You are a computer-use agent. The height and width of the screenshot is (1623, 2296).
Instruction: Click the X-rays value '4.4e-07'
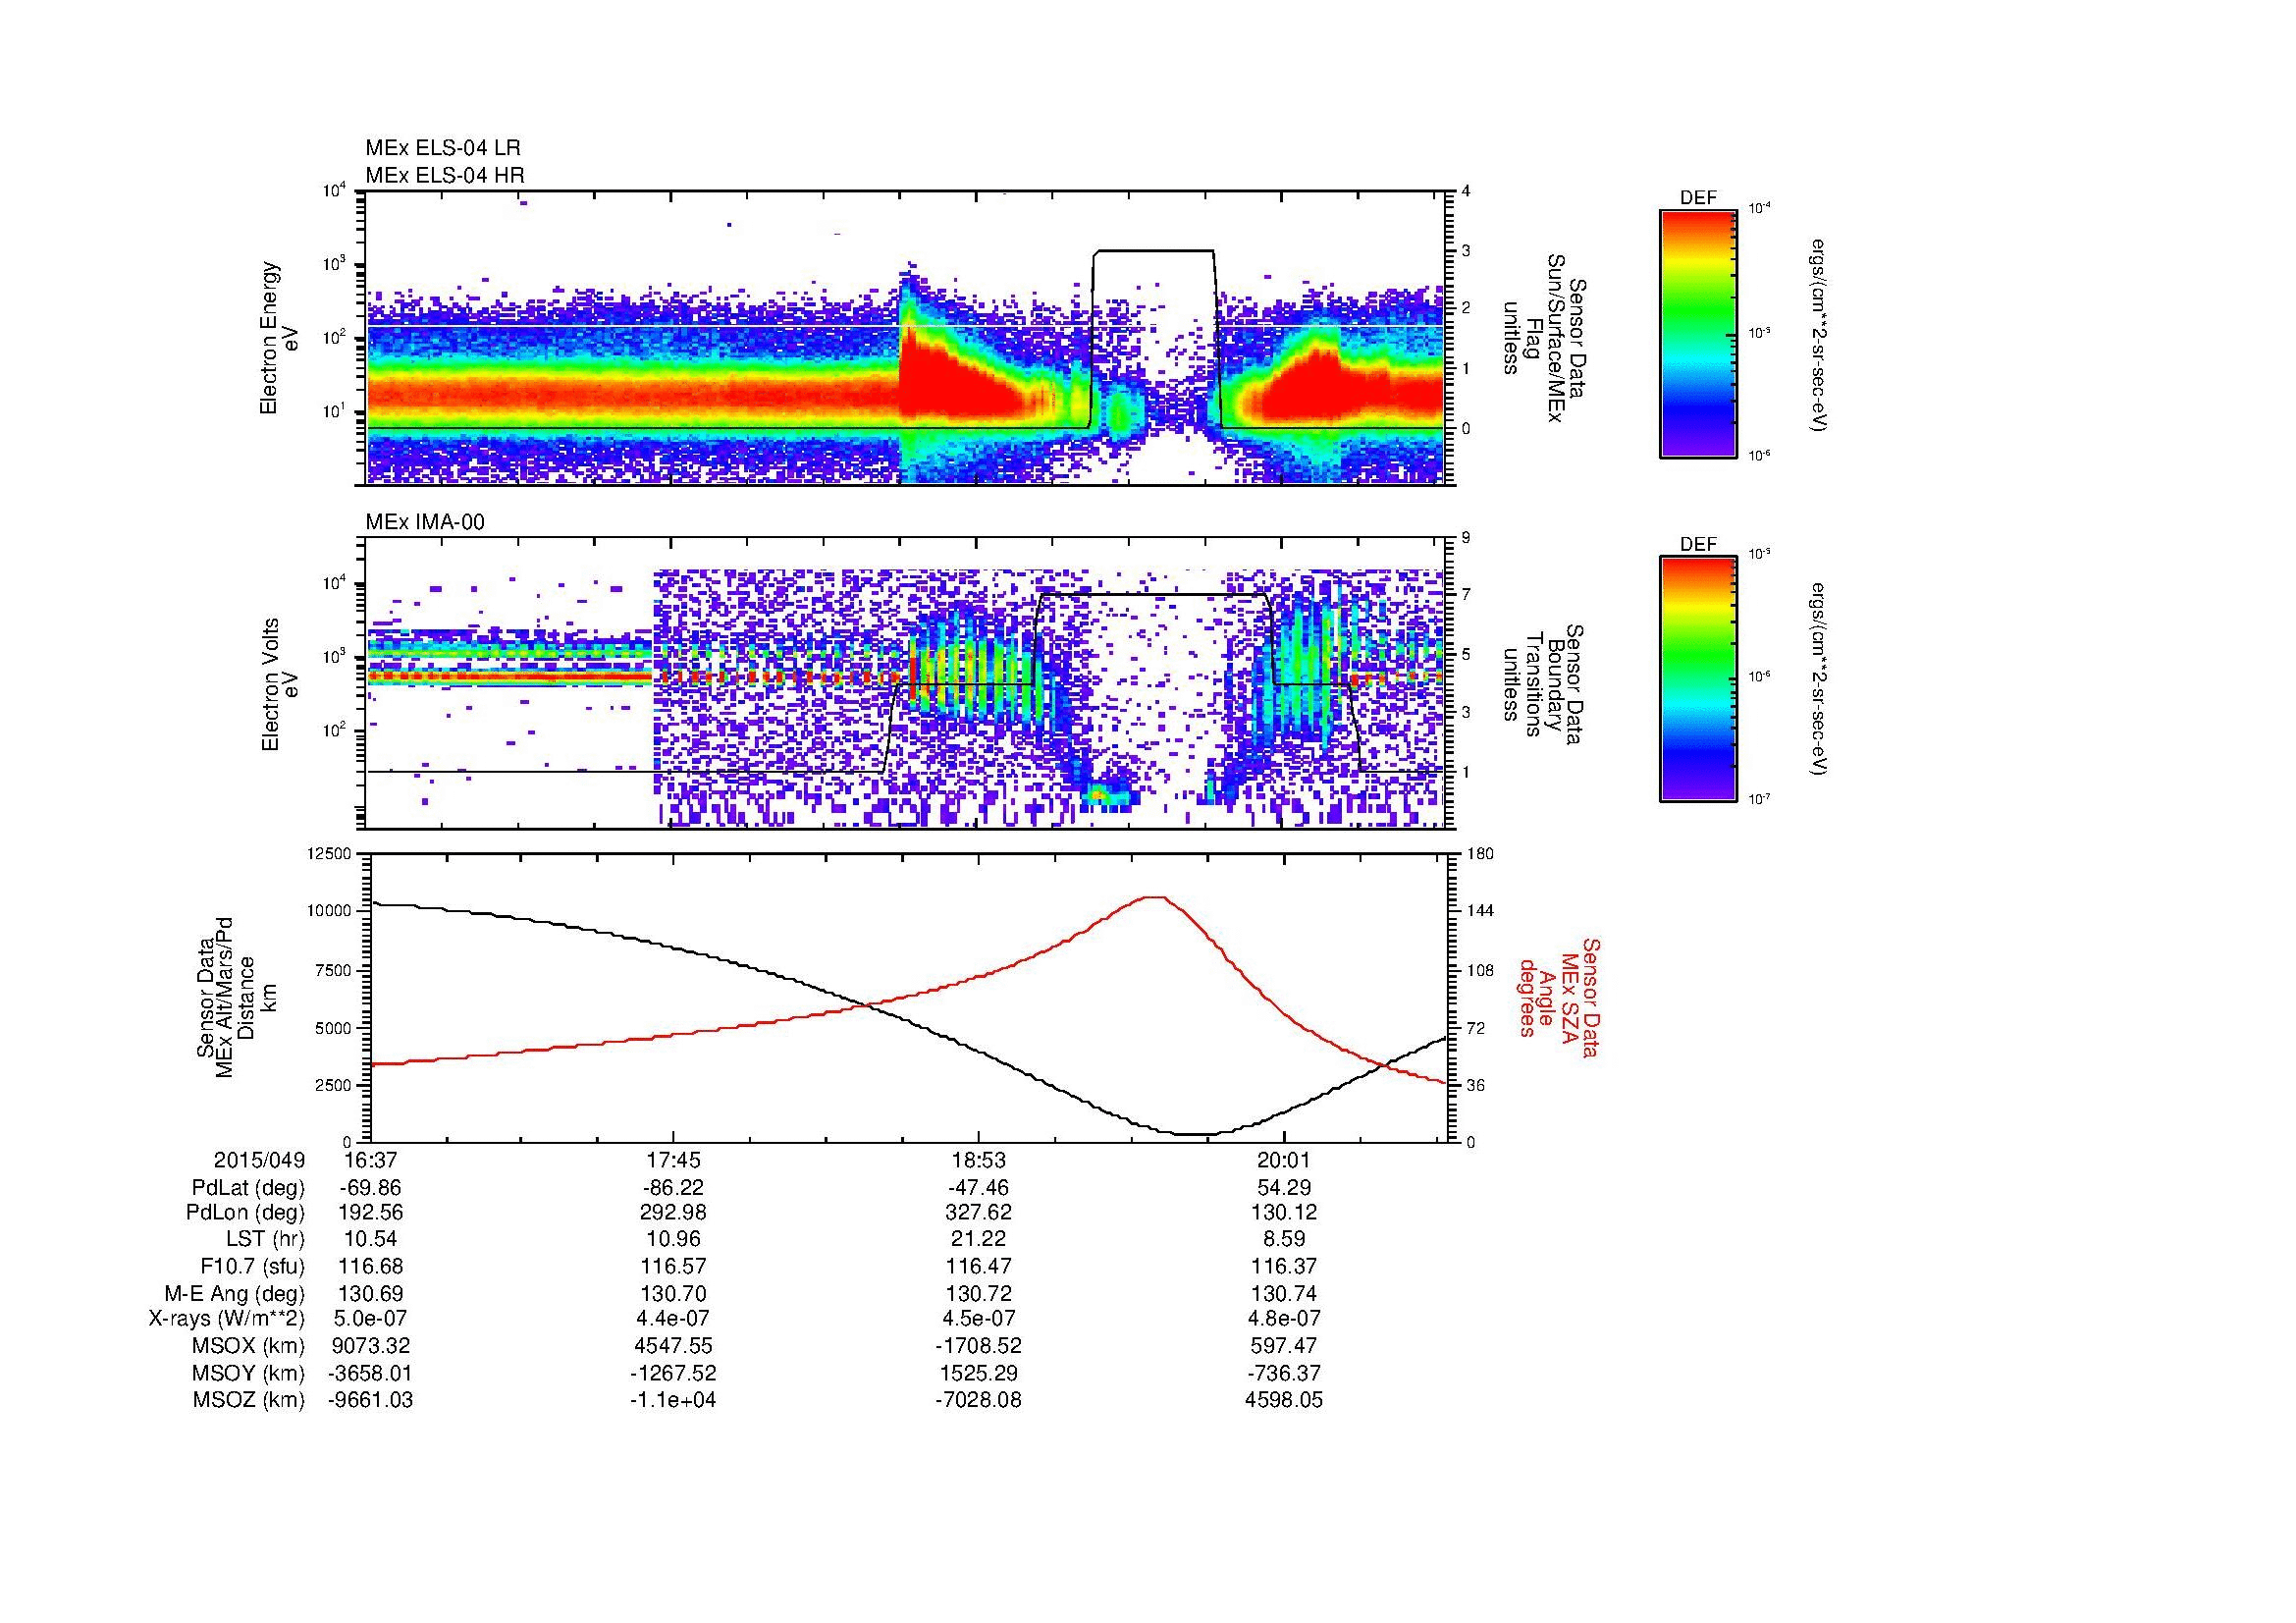(674, 1319)
